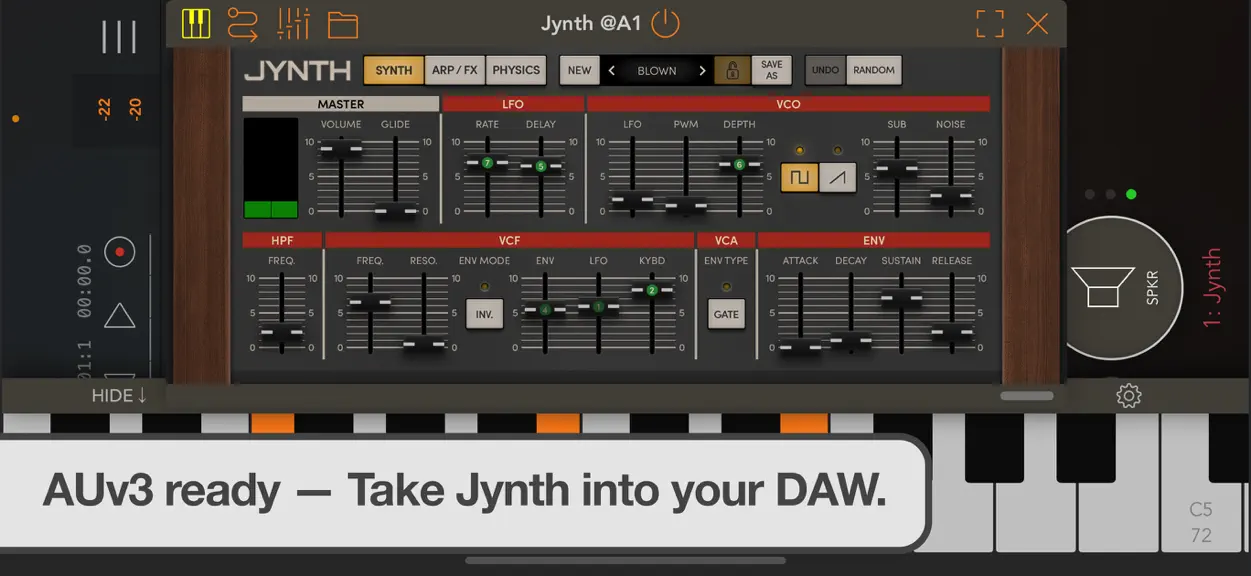Image resolution: width=1251 pixels, height=576 pixels.
Task: Adjust the SUB oscillator slider
Action: (897, 169)
